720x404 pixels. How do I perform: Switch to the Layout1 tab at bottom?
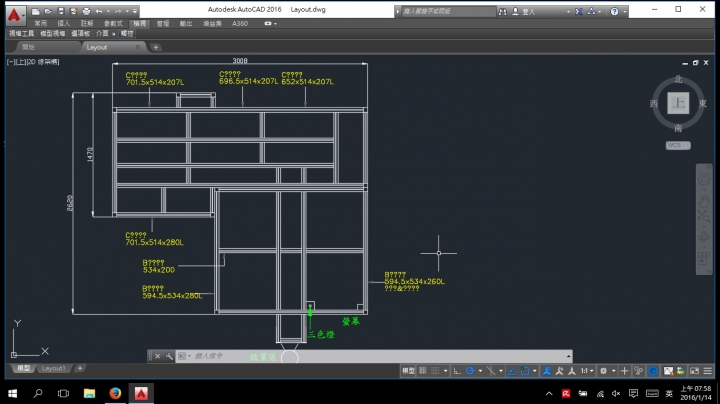(x=54, y=368)
